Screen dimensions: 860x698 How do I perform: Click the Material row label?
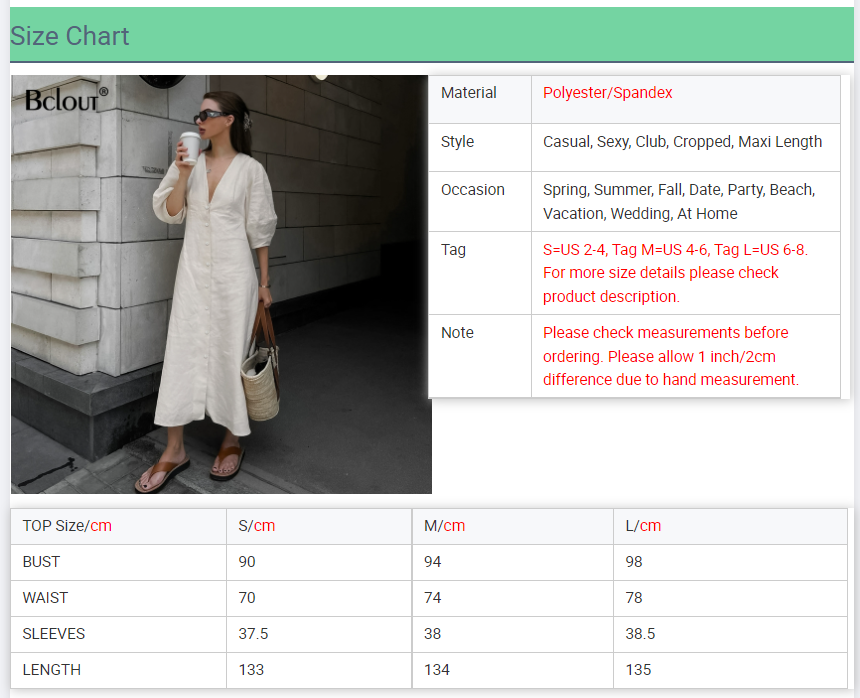(x=468, y=93)
